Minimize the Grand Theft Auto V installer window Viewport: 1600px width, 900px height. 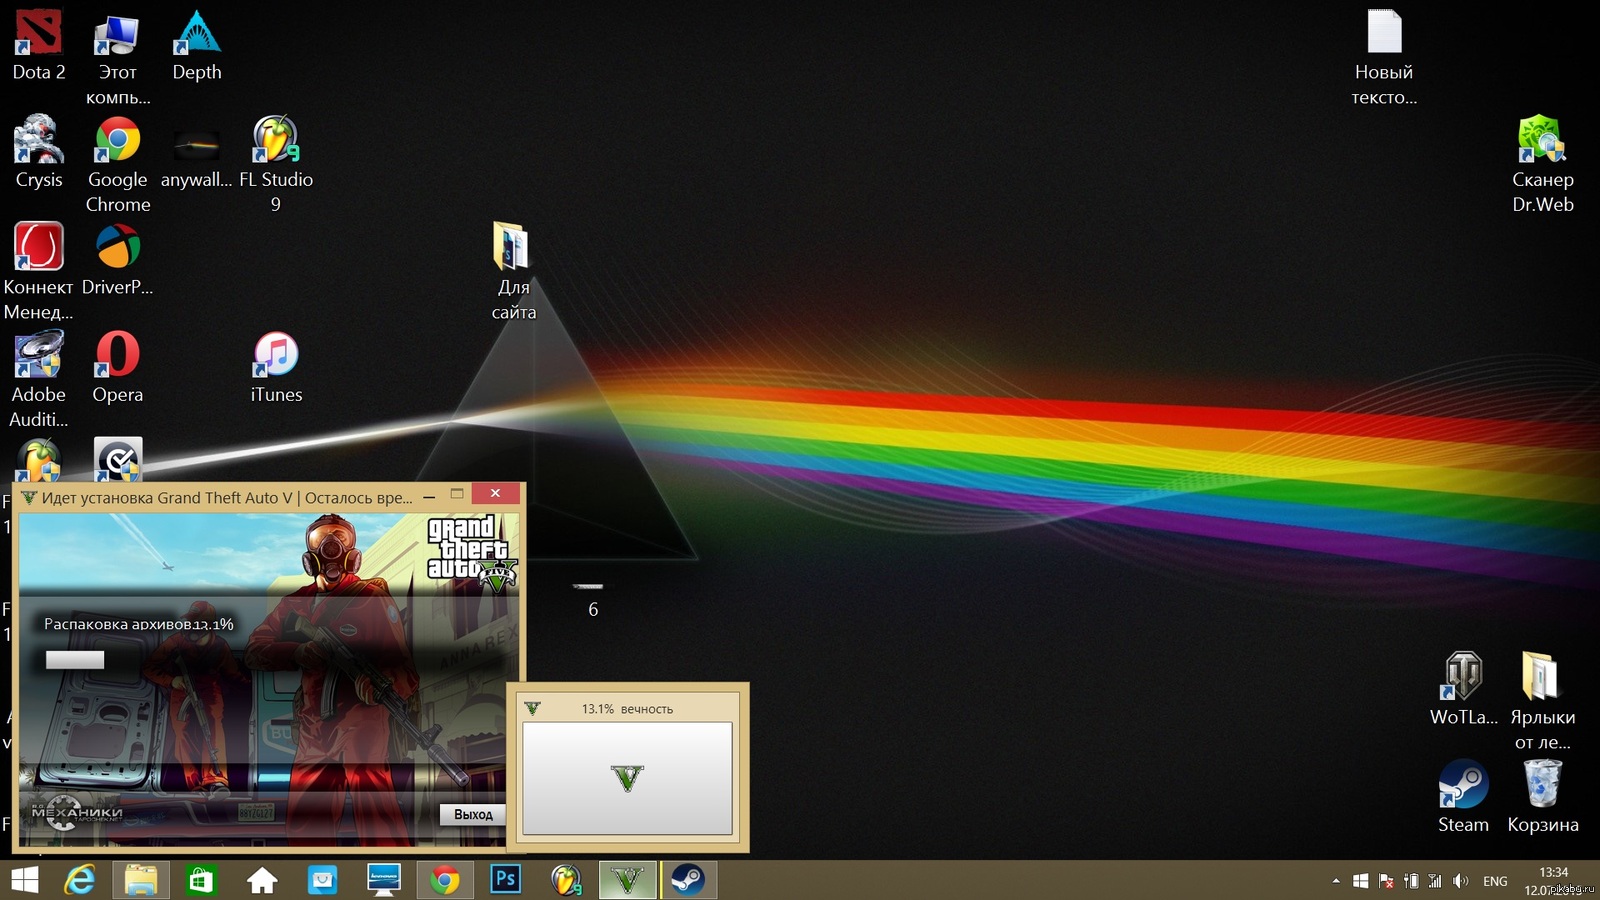click(x=429, y=495)
